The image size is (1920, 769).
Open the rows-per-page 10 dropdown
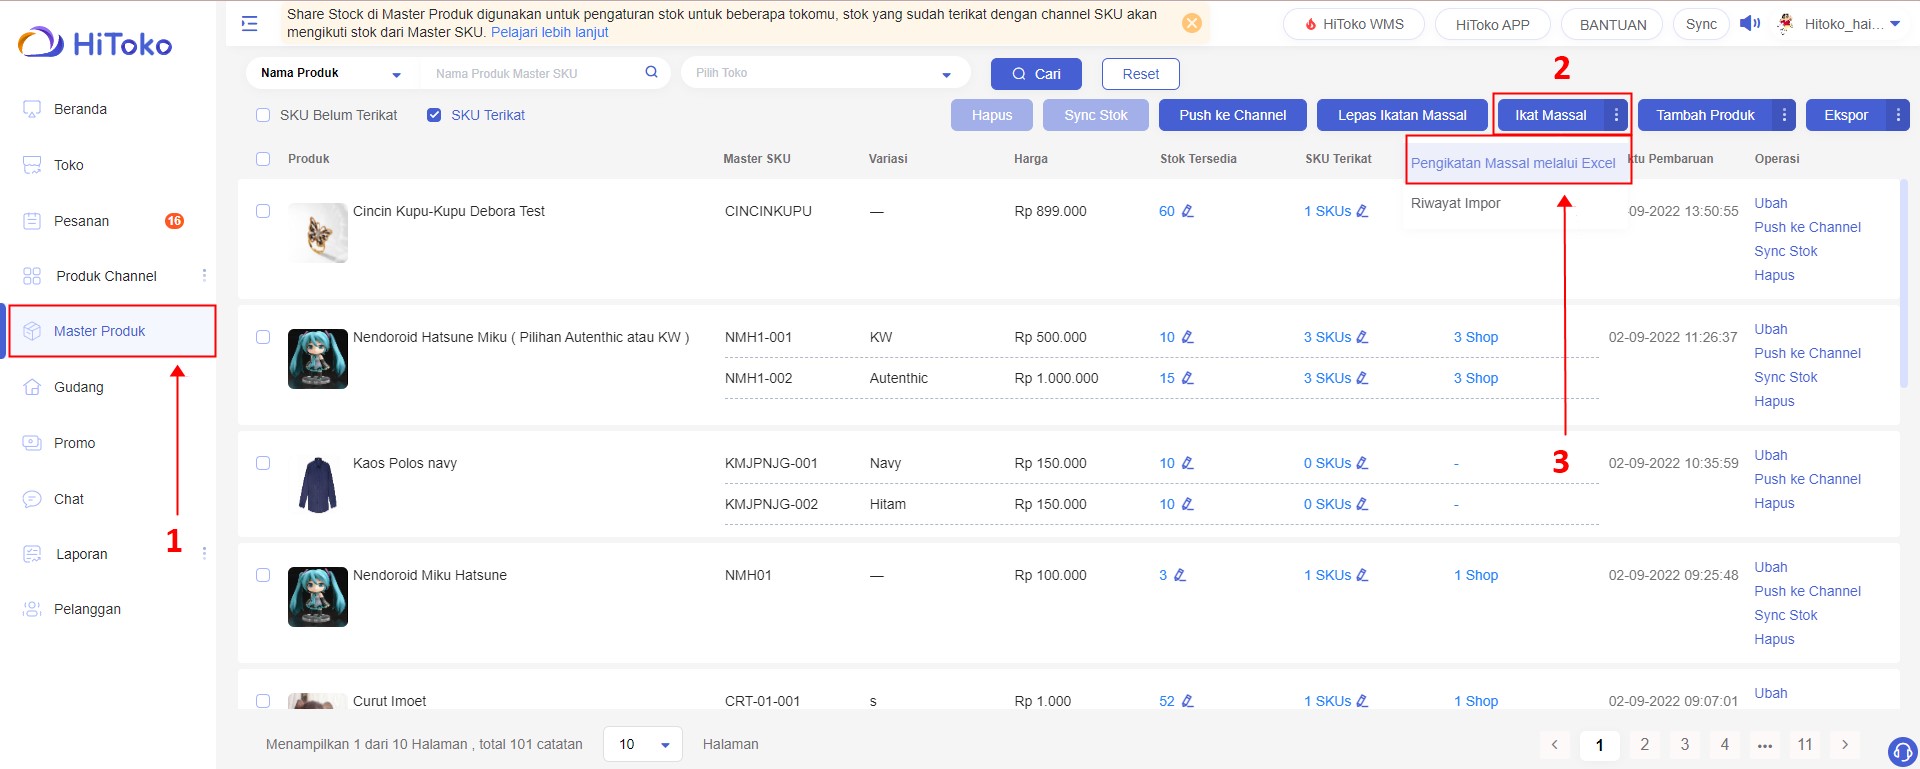[x=643, y=744]
